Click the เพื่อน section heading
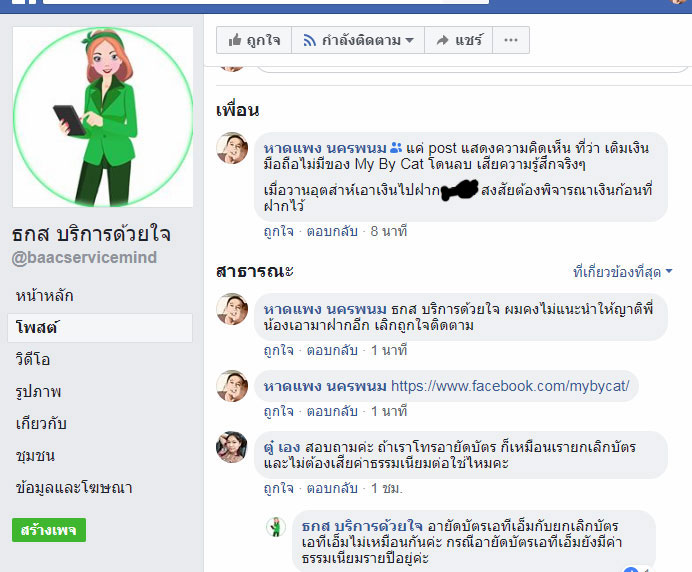692x572 pixels. (237, 110)
